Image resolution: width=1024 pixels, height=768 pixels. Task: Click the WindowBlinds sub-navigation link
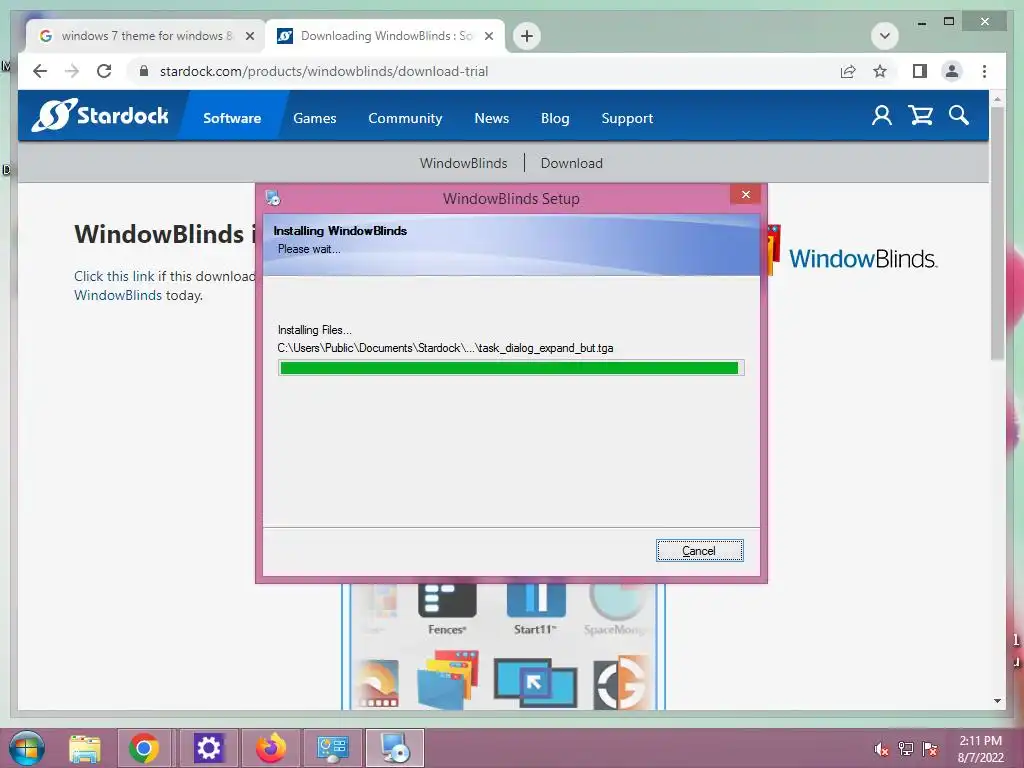coord(464,163)
